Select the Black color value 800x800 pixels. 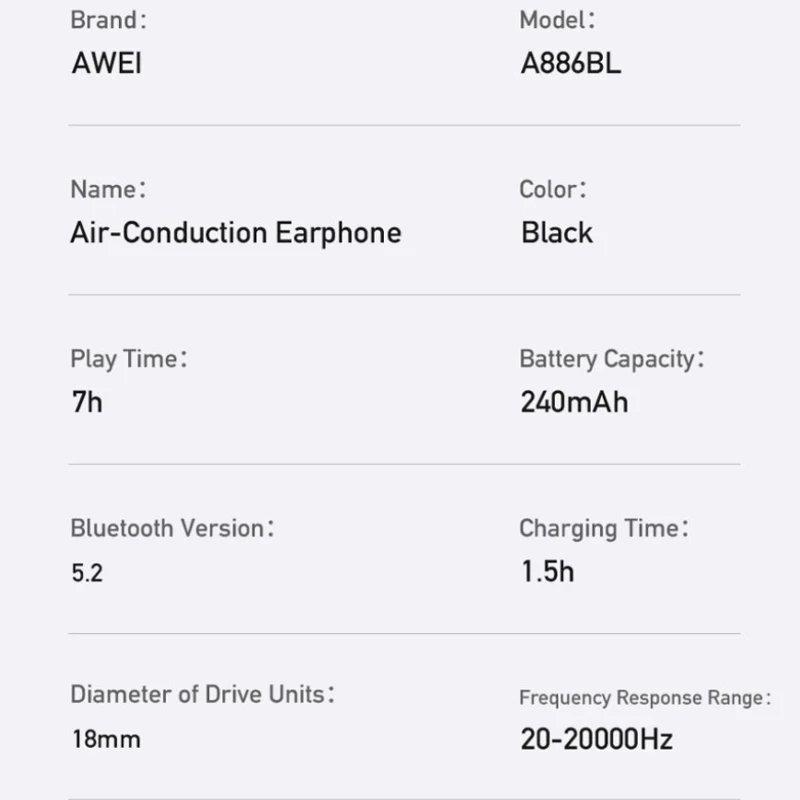557,233
